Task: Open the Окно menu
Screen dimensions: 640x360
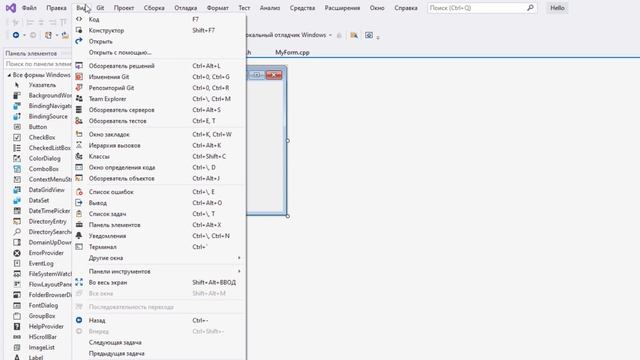Action: [377, 8]
